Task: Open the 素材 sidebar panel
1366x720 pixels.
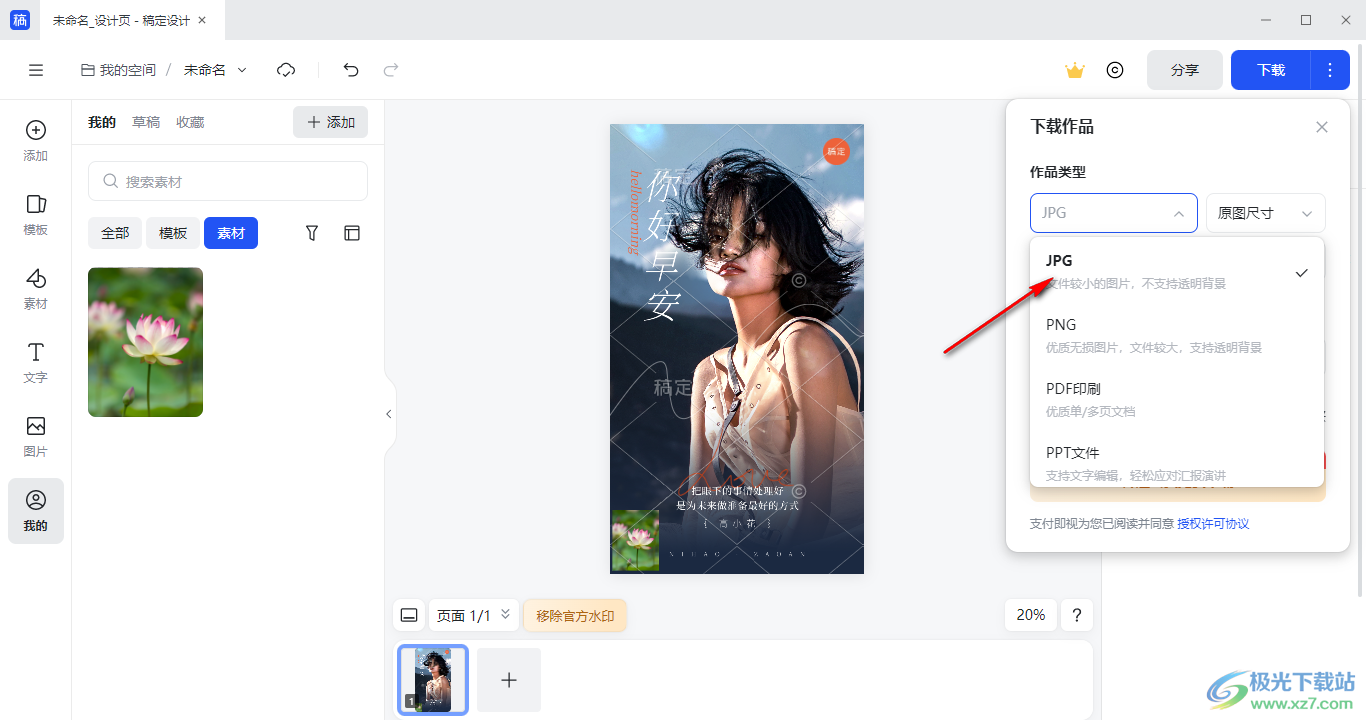Action: click(36, 289)
